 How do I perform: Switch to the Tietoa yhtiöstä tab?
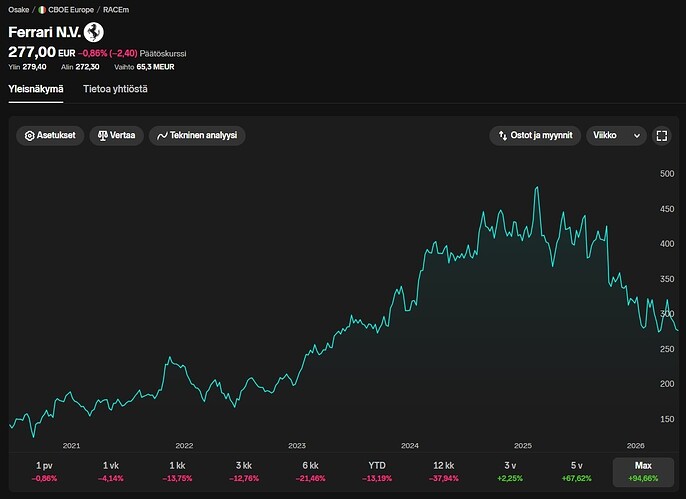[x=116, y=89]
